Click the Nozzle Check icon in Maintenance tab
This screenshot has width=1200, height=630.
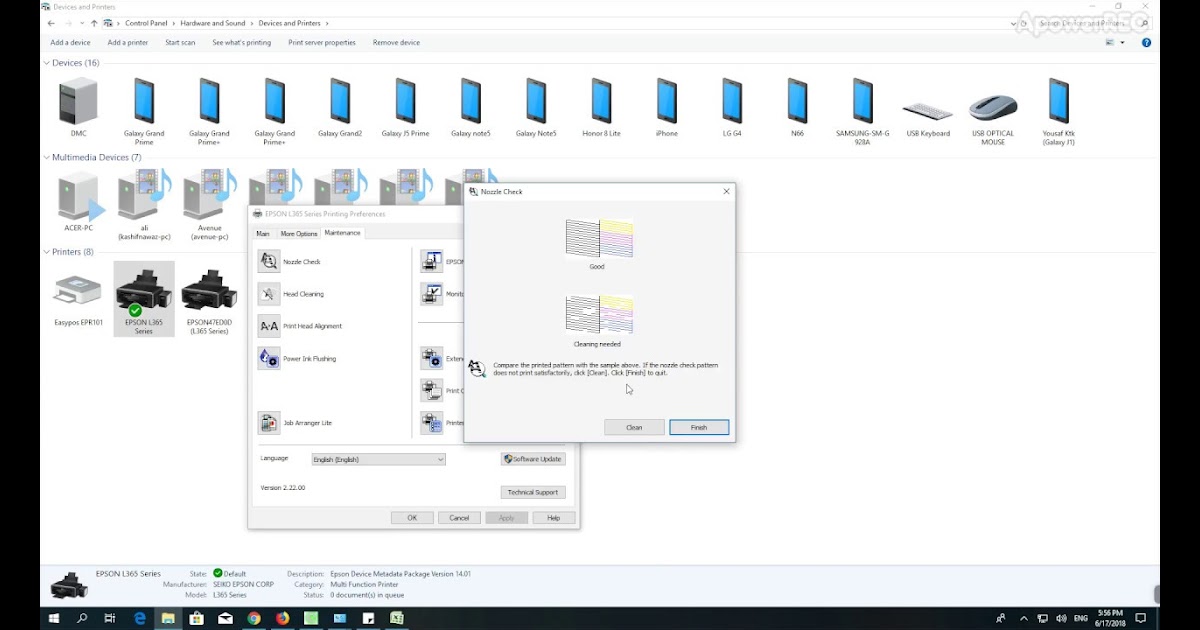(268, 262)
